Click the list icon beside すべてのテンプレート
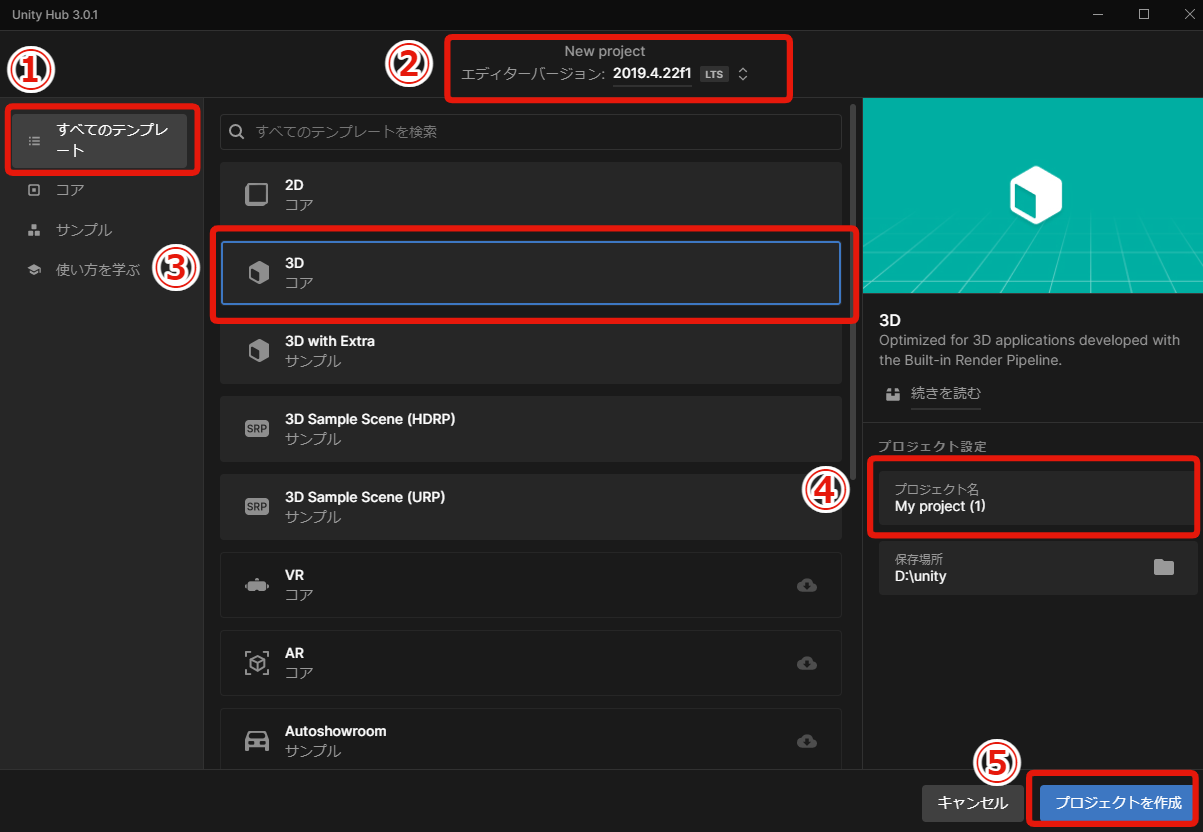 34,141
